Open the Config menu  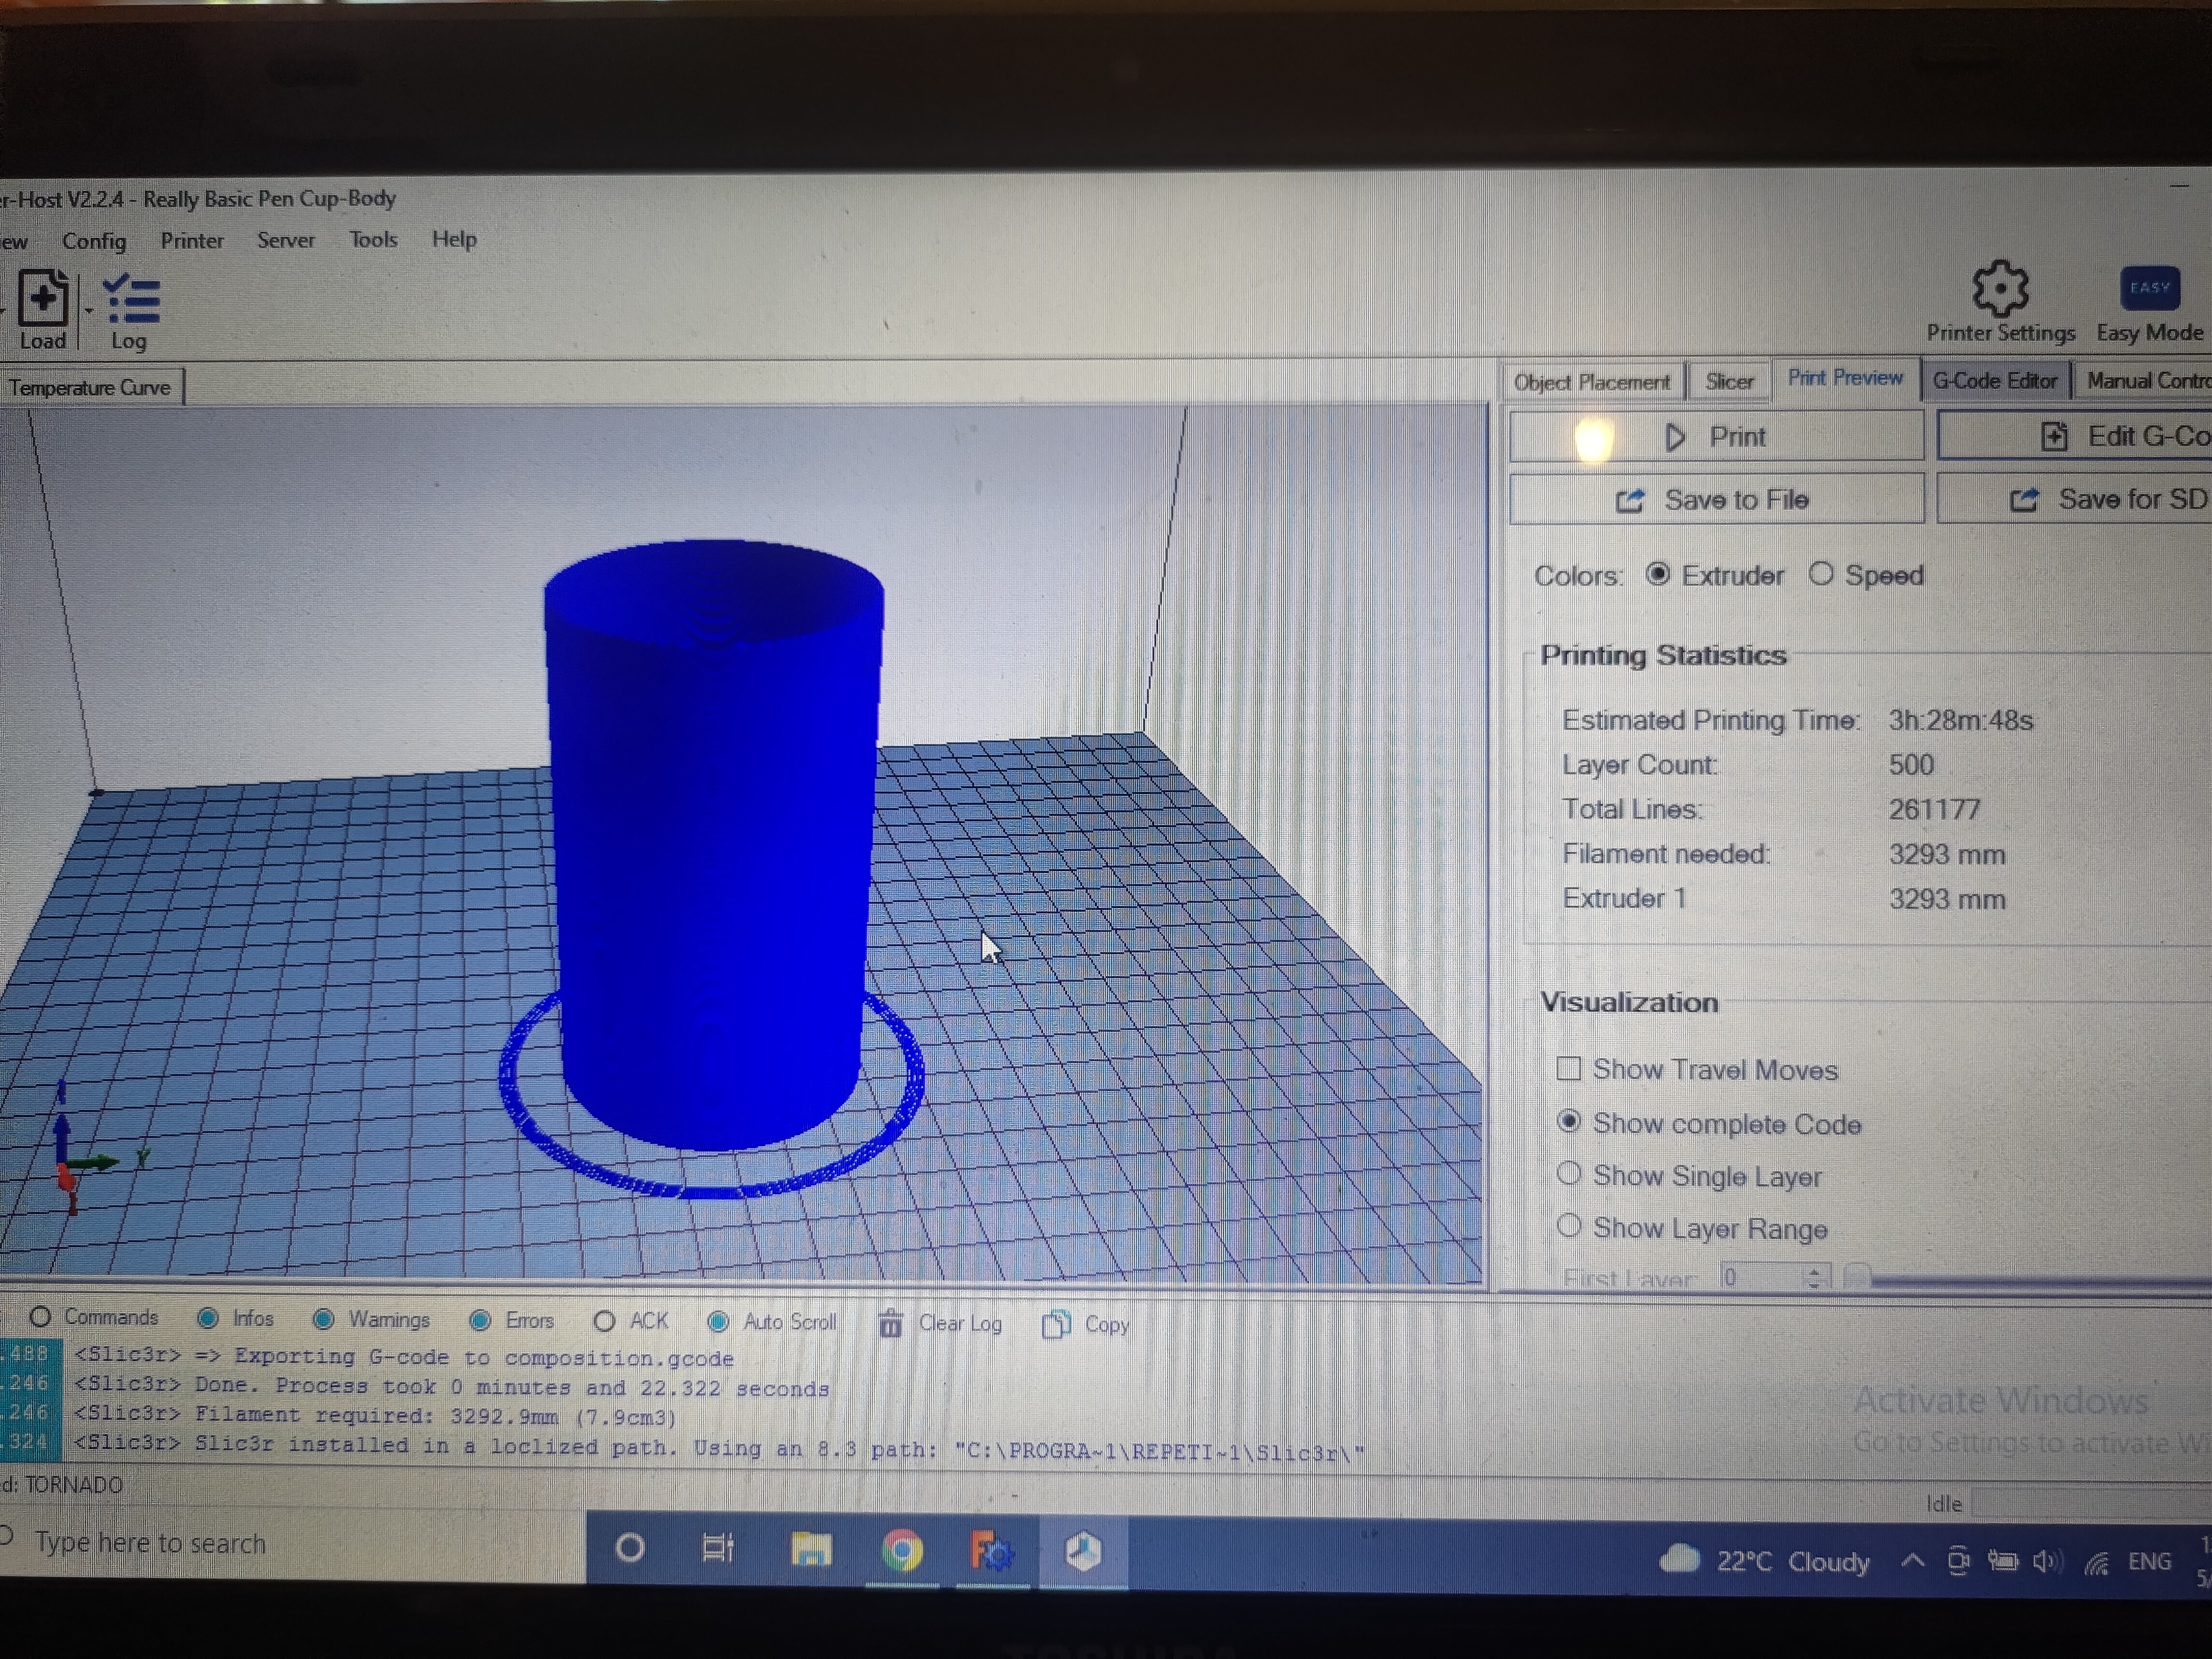pos(94,241)
